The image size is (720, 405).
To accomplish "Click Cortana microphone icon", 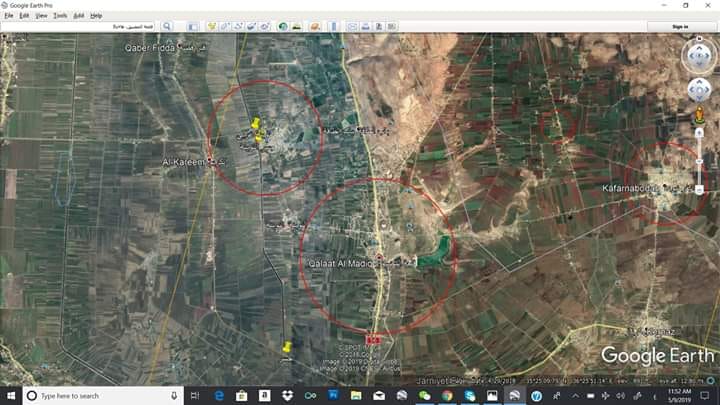I will coord(174,396).
